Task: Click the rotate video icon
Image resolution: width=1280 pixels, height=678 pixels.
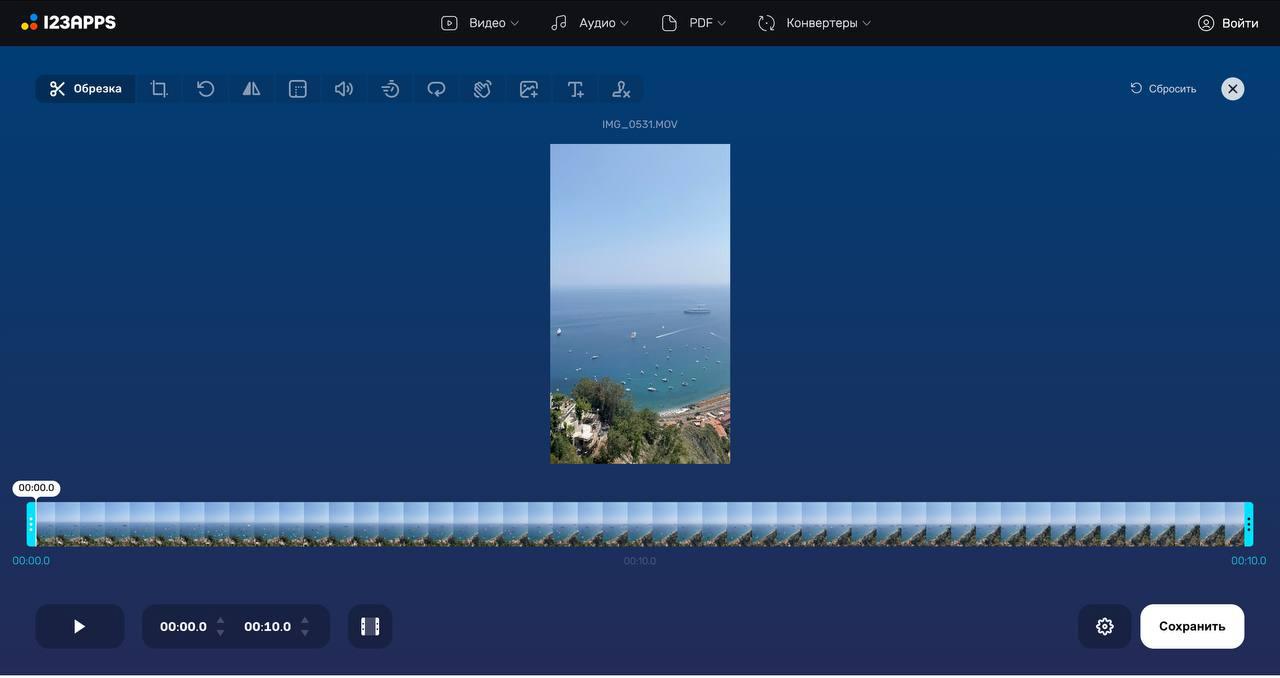Action: (205, 89)
